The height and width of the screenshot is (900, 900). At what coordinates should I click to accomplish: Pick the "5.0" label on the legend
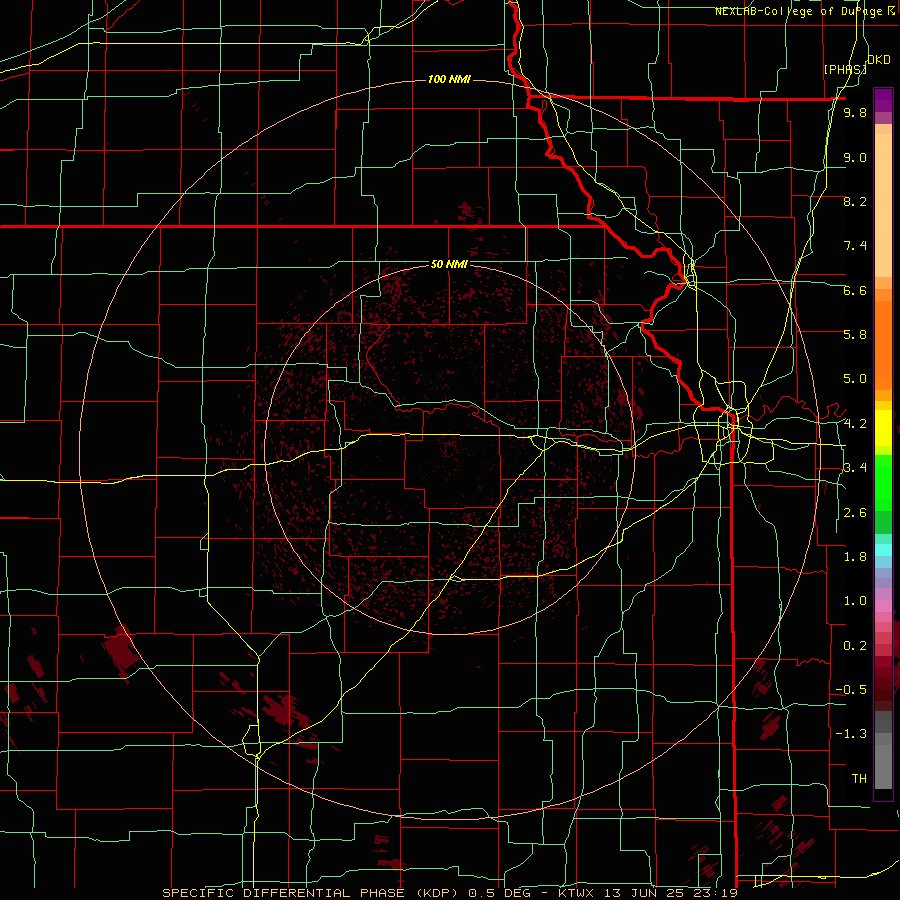pos(855,379)
